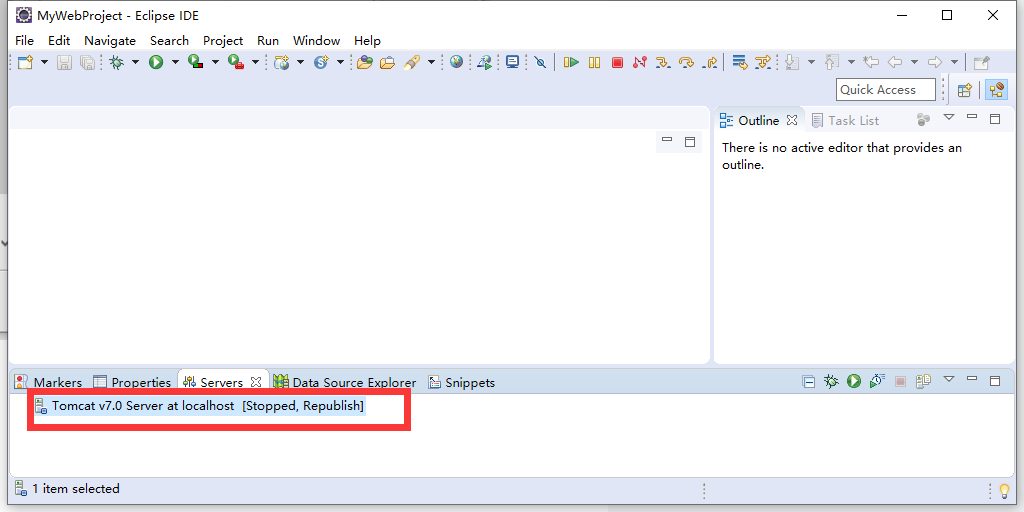The width and height of the screenshot is (1024, 512).
Task: Click the Suspend pause icon
Action: [x=594, y=62]
